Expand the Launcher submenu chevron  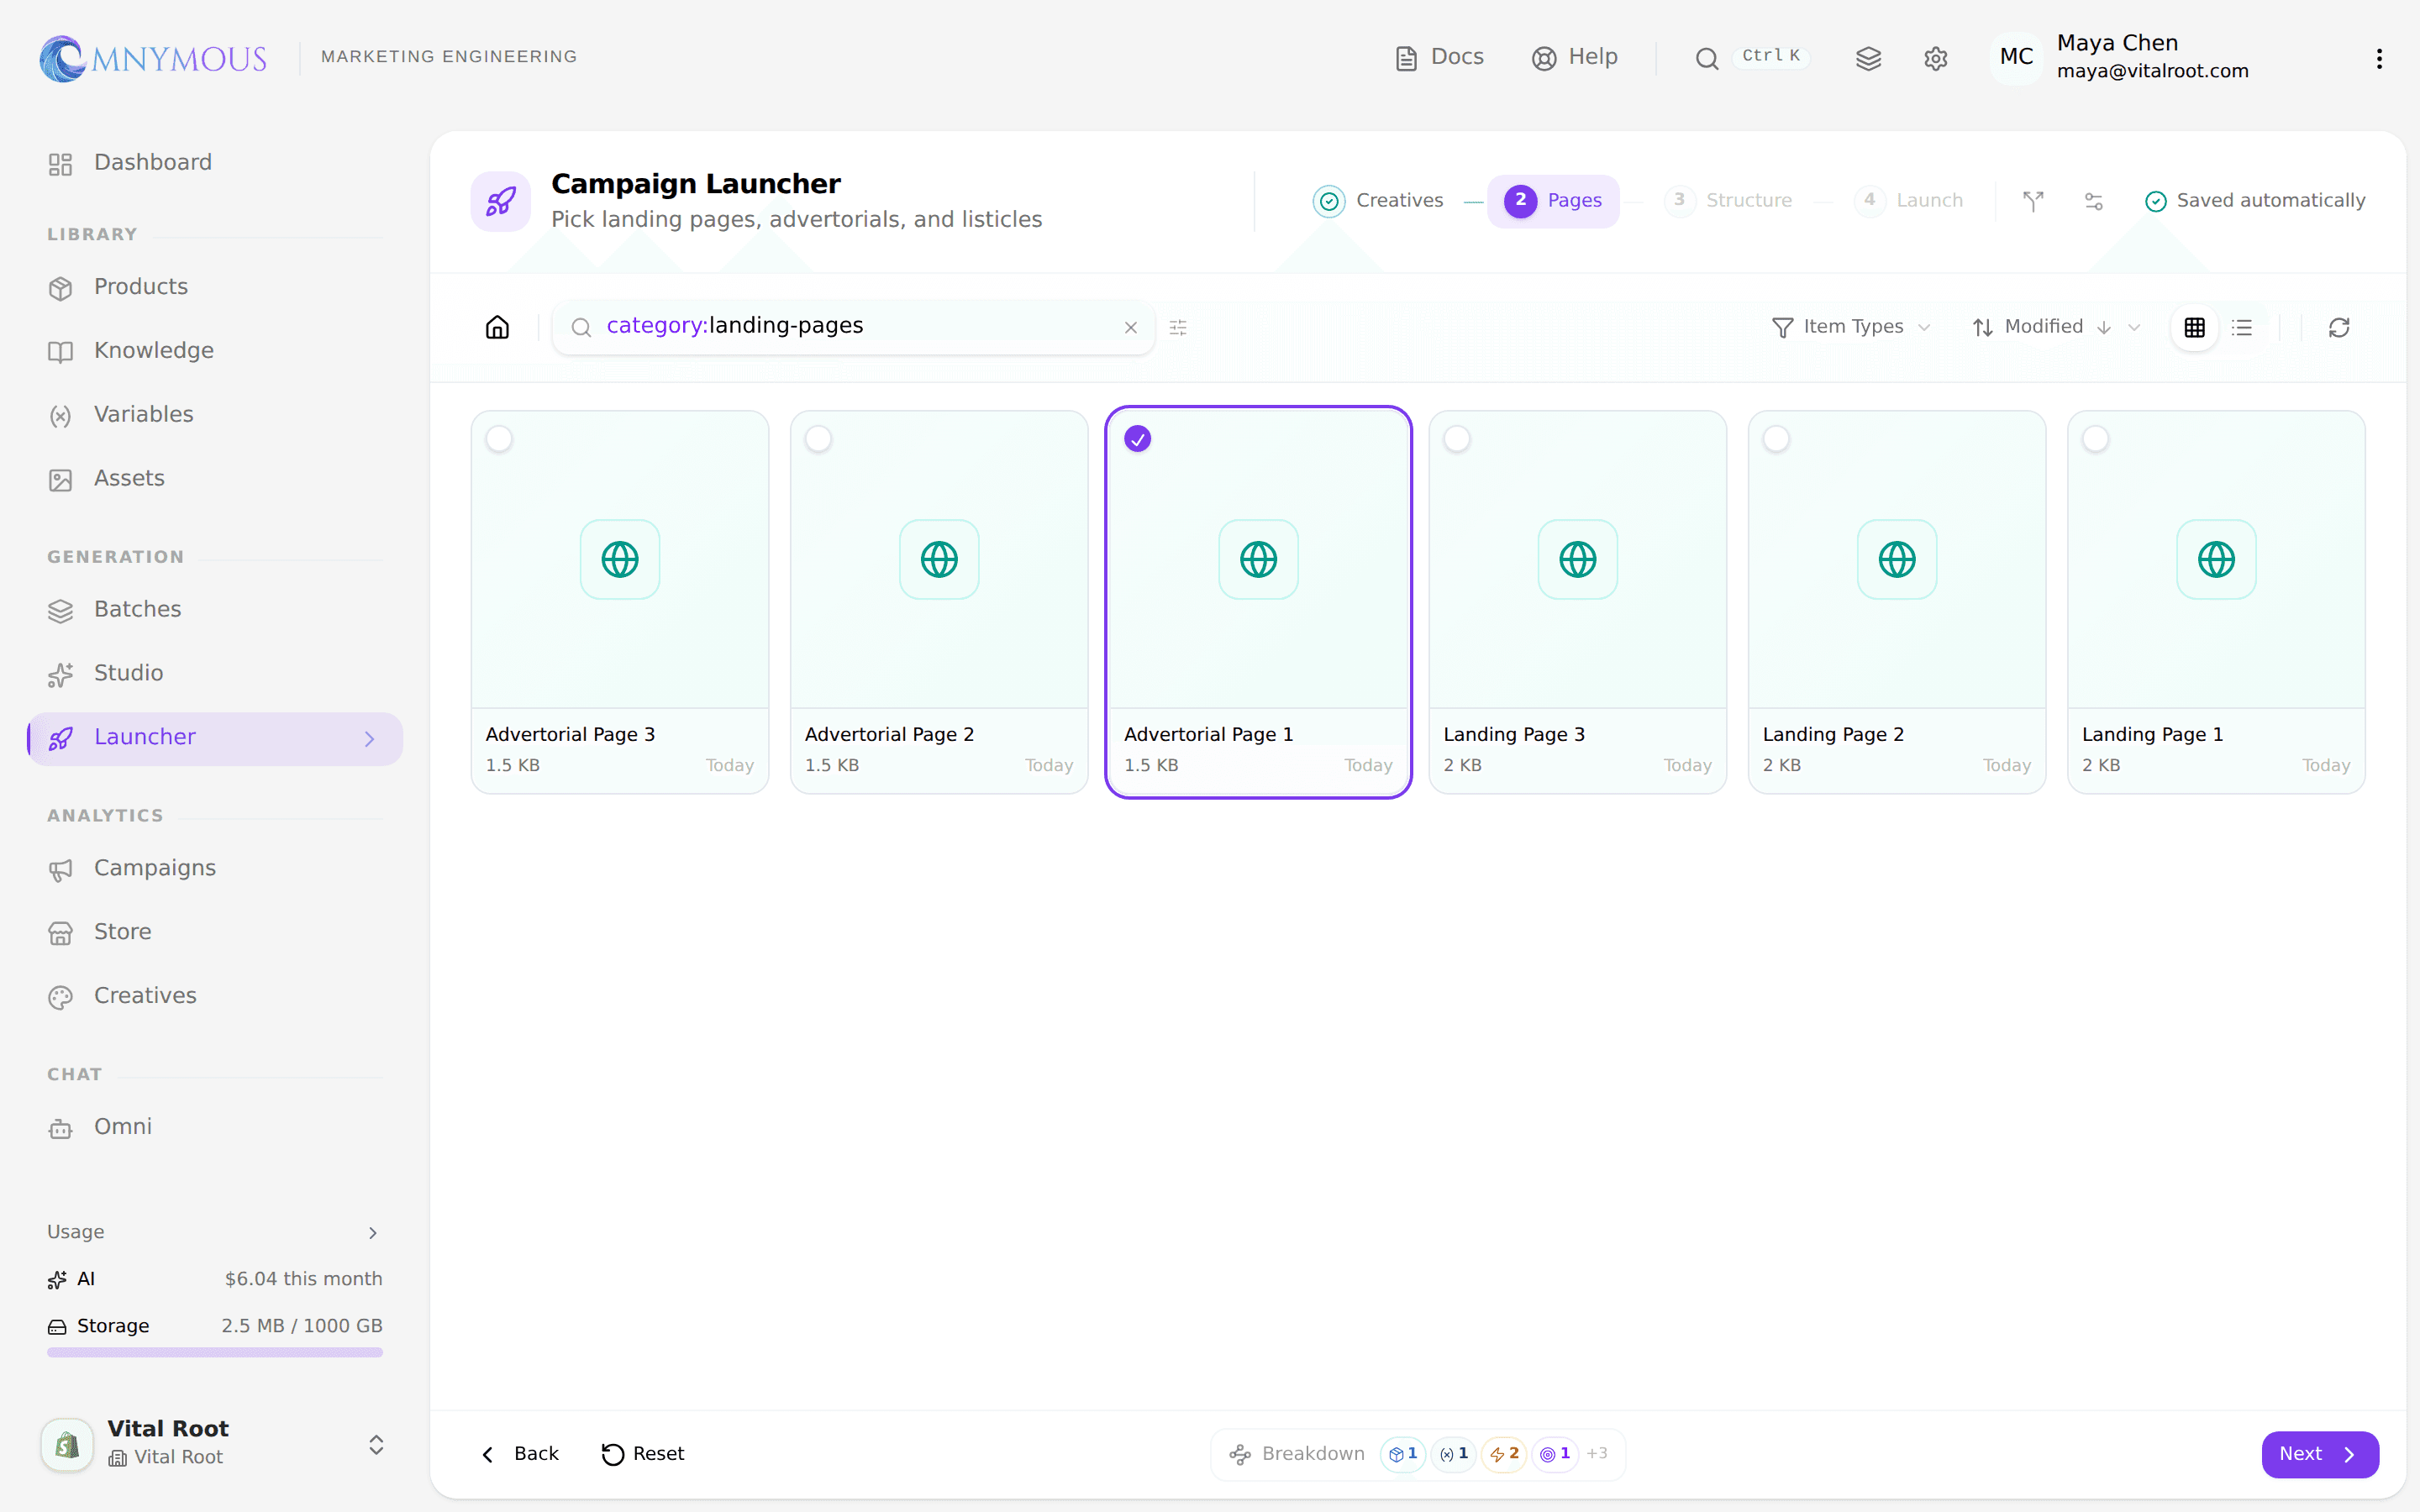(x=370, y=739)
